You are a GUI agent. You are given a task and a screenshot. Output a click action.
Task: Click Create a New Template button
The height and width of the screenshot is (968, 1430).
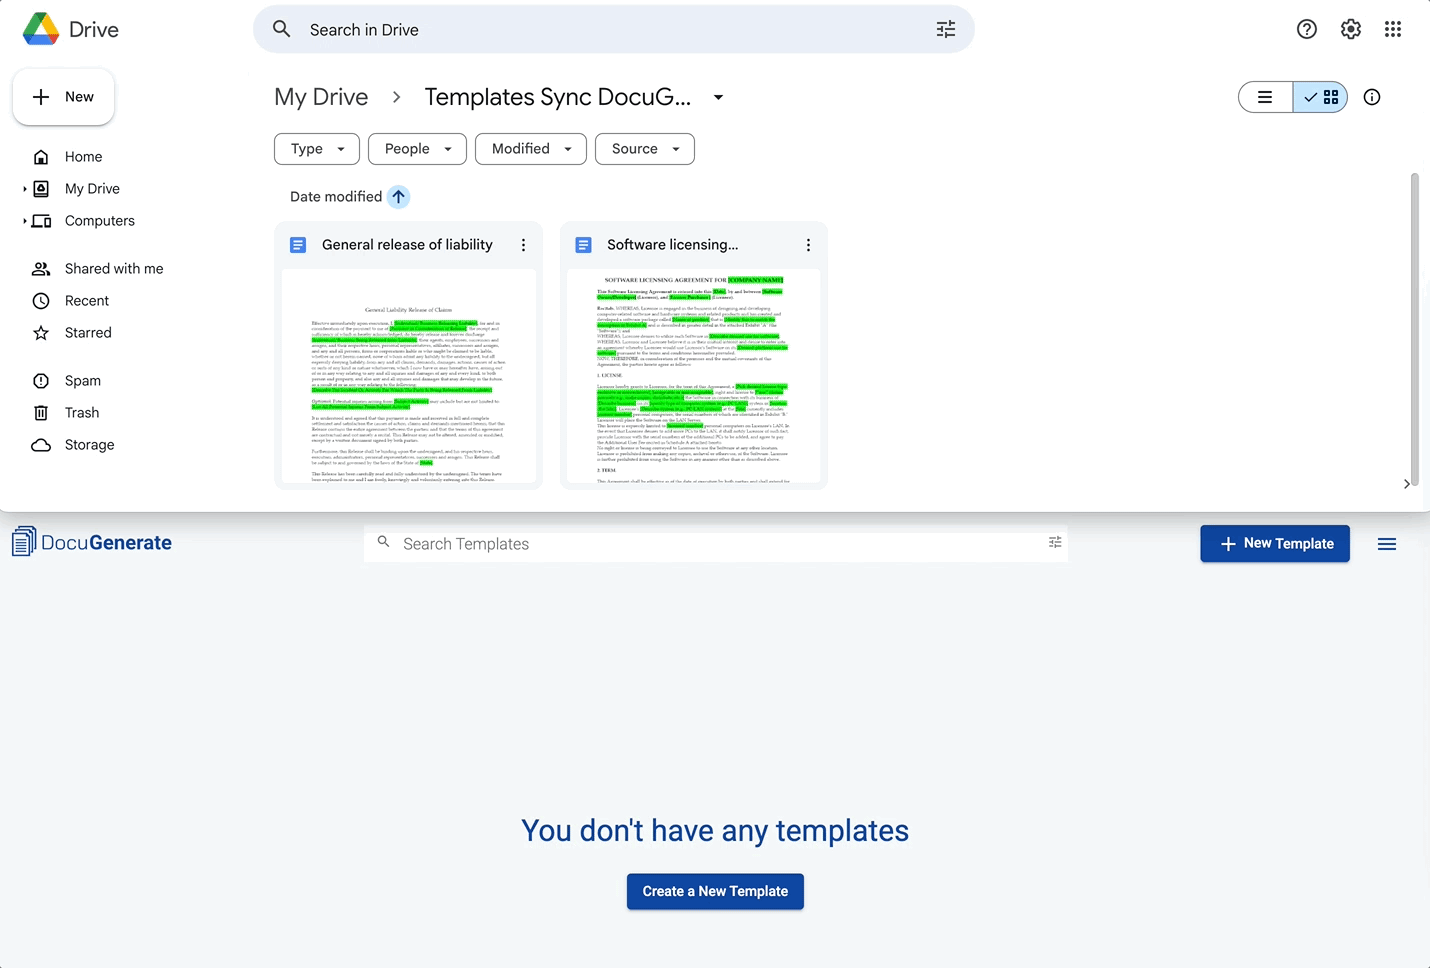click(x=715, y=892)
